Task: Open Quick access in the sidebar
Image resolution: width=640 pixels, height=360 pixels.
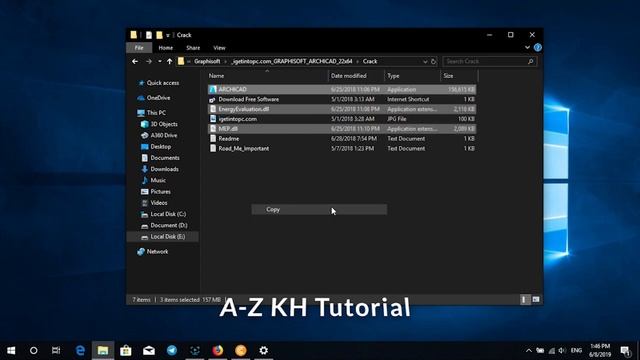Action: click(162, 83)
